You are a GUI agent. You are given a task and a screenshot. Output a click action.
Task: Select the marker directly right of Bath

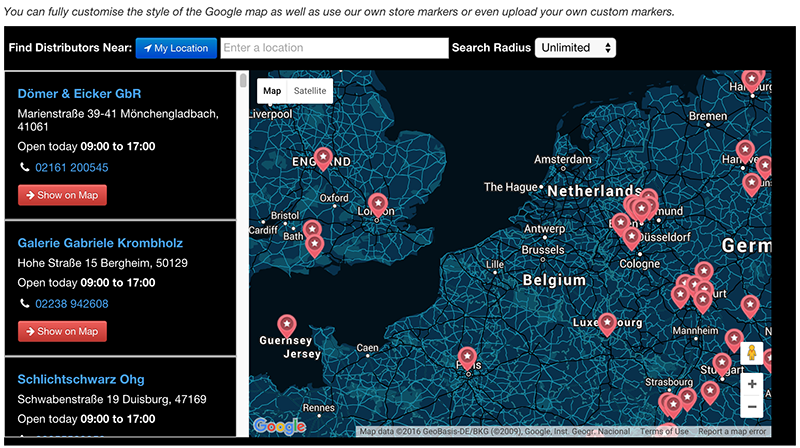coord(312,231)
